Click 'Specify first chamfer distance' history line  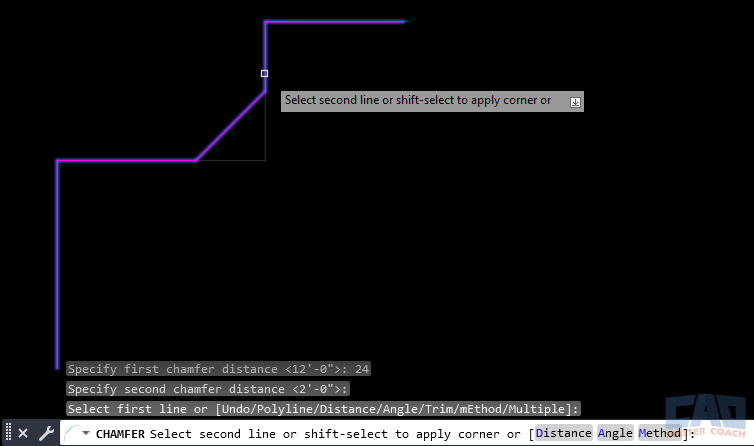[218, 369]
